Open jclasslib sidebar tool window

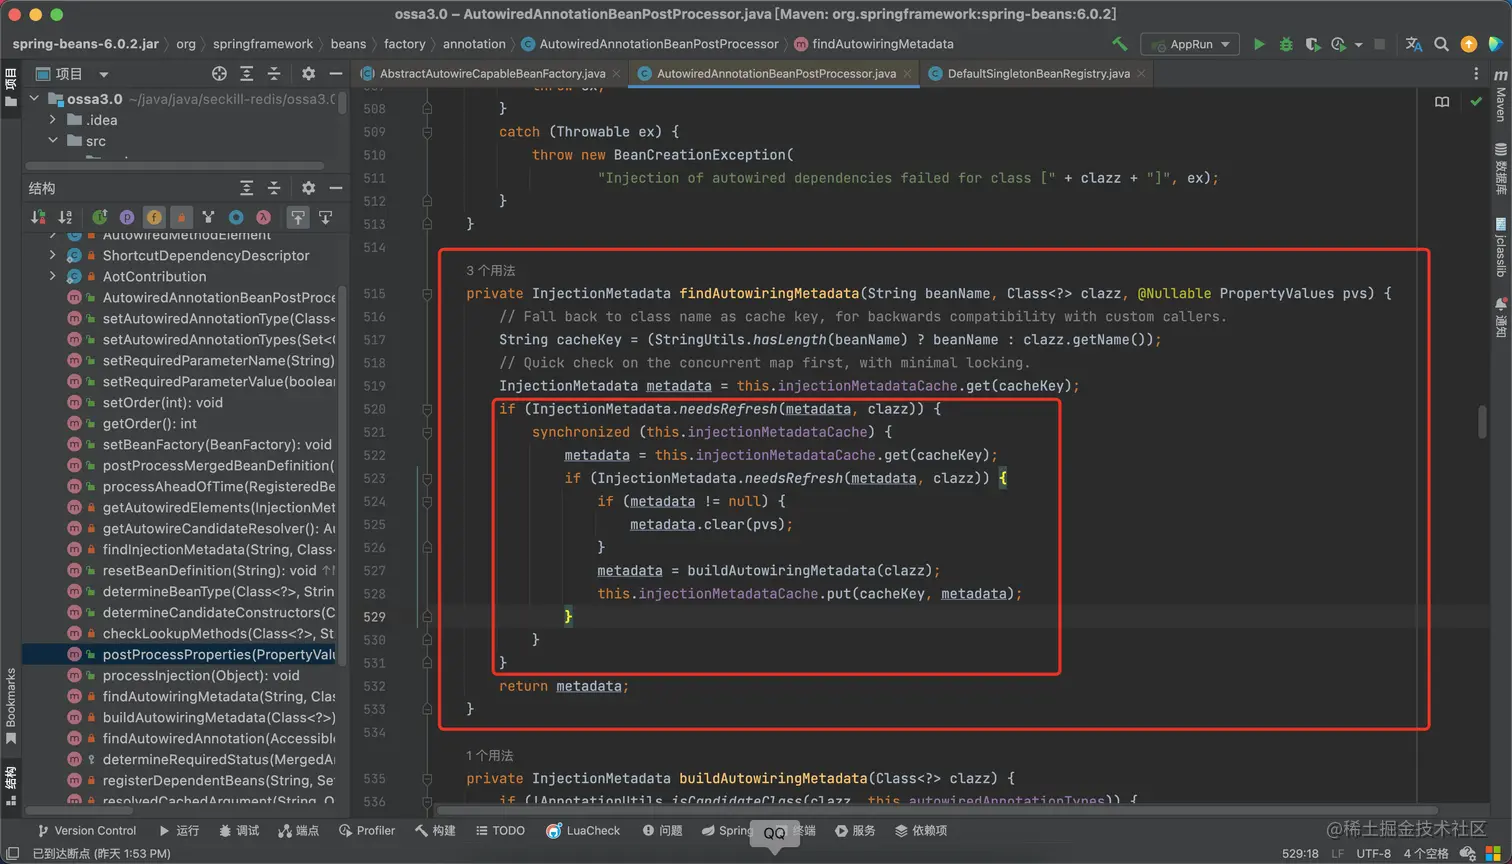1501,247
